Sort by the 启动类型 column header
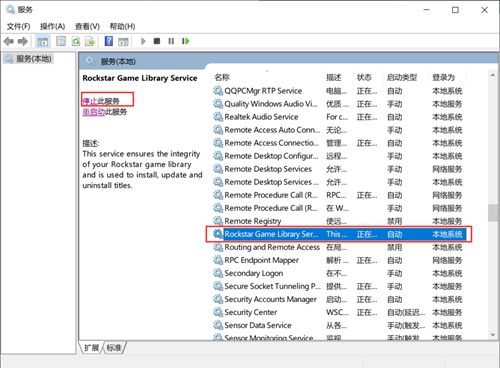The height and width of the screenshot is (368, 500). [x=402, y=77]
